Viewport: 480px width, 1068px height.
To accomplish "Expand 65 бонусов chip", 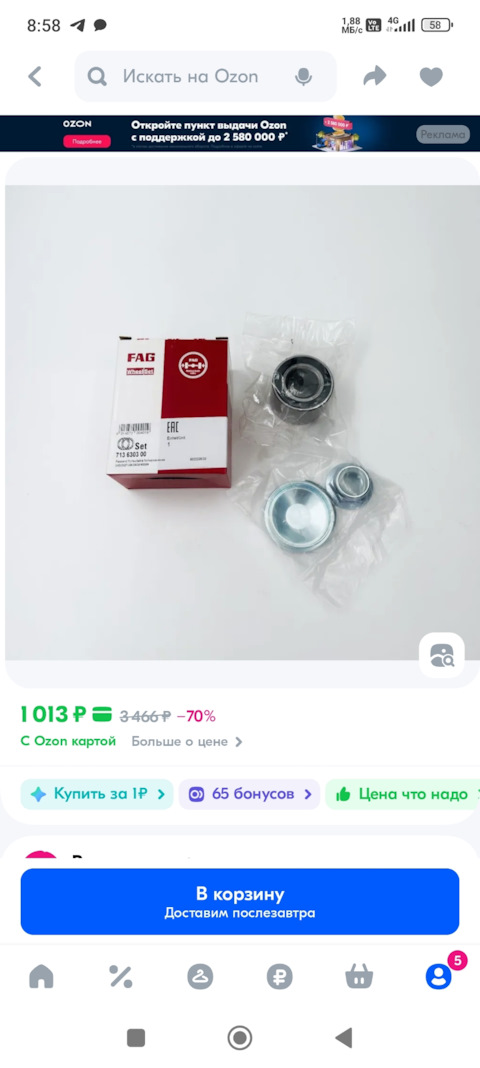I will tap(249, 794).
